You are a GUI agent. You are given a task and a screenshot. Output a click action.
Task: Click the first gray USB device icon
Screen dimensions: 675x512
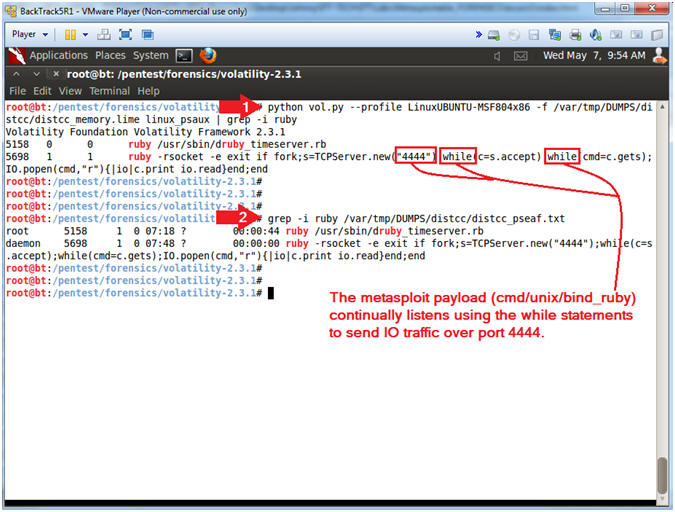coord(616,35)
